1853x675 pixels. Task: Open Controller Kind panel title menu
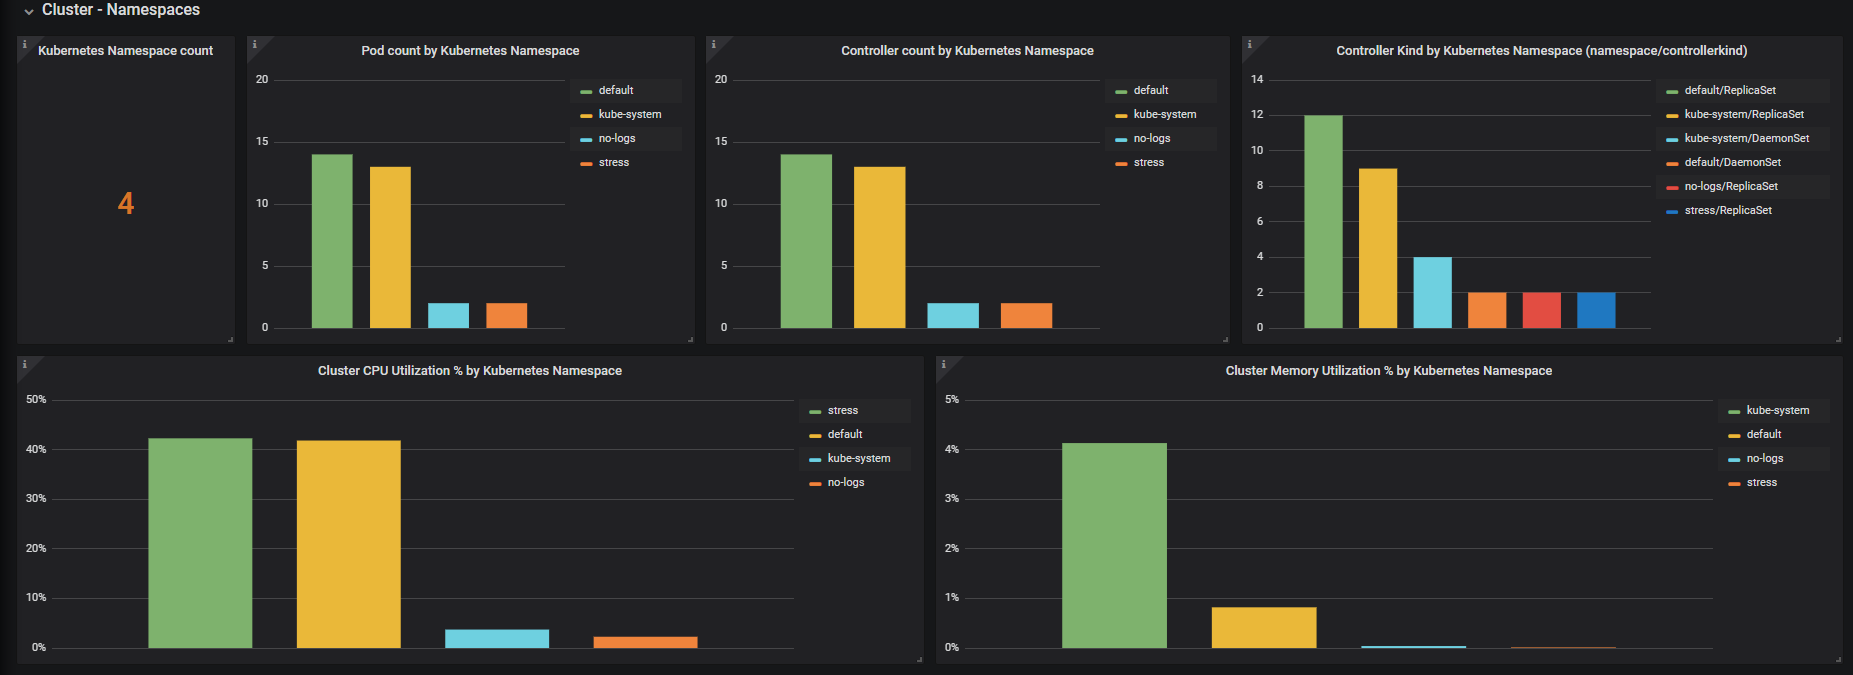pyautogui.click(x=1542, y=51)
